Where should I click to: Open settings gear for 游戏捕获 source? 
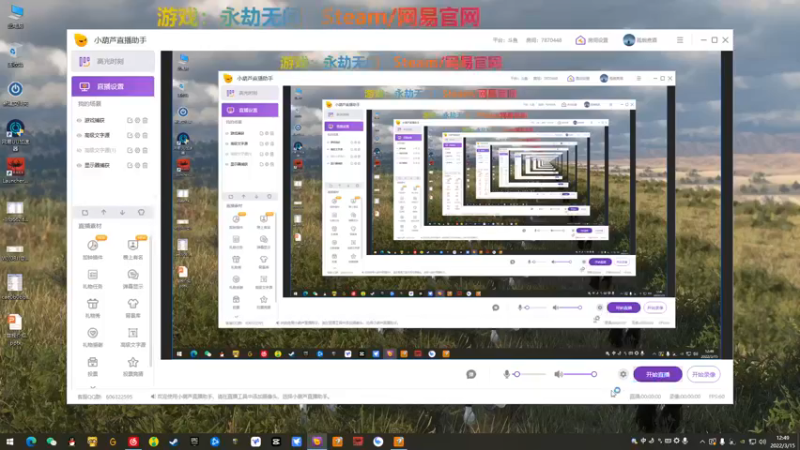pyautogui.click(x=137, y=120)
